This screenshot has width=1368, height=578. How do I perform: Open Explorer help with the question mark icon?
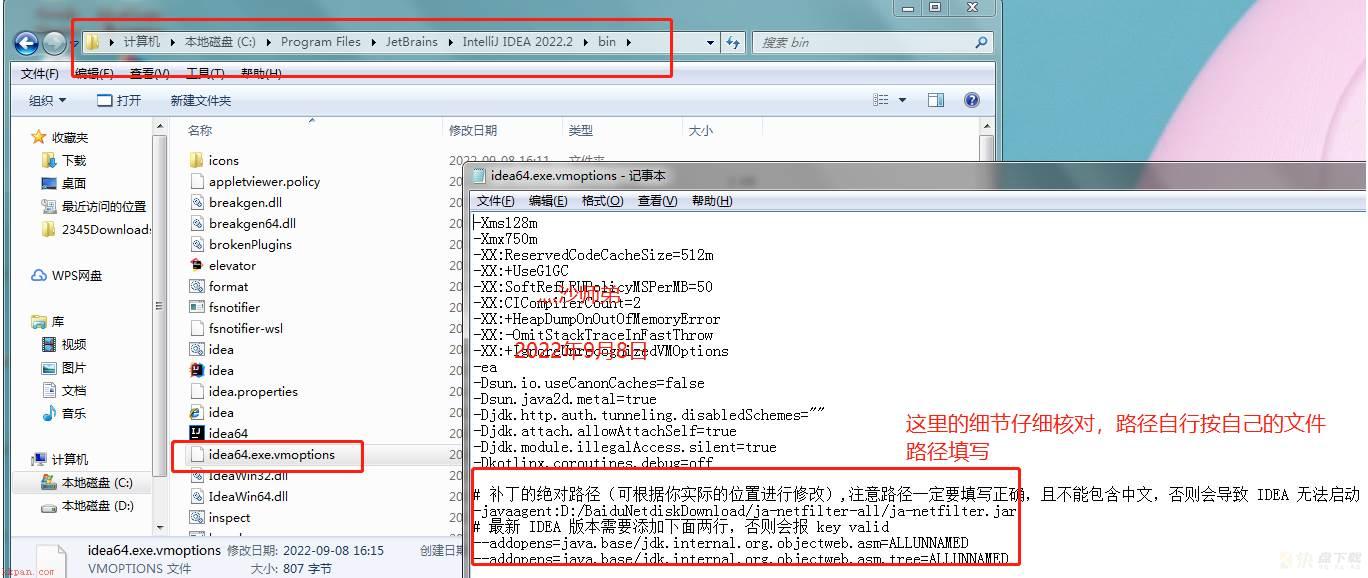click(971, 100)
